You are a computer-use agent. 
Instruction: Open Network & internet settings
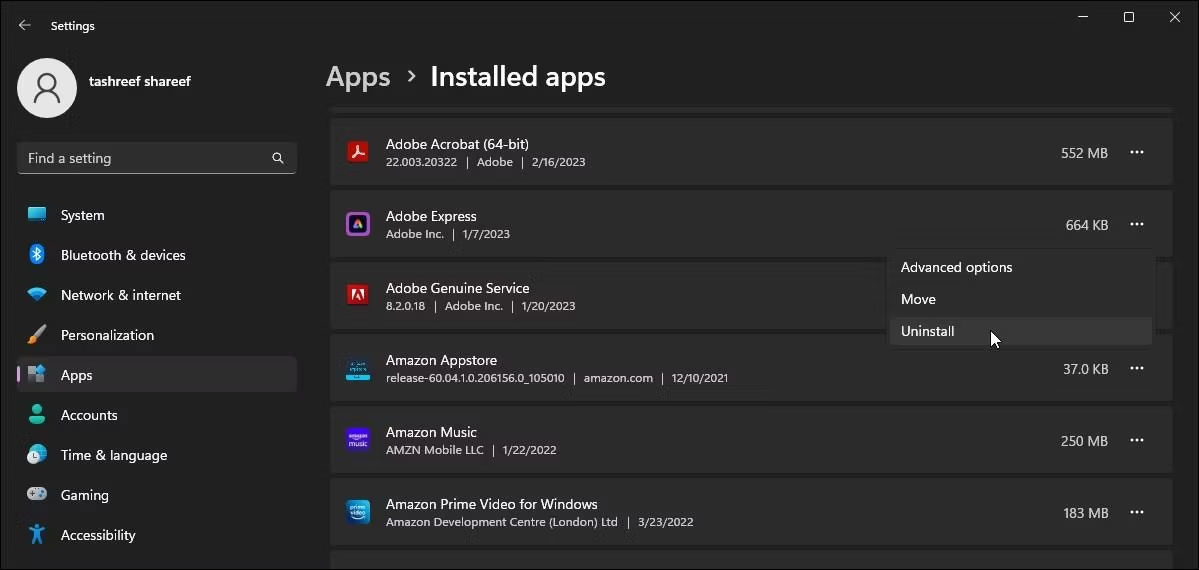click(157, 295)
